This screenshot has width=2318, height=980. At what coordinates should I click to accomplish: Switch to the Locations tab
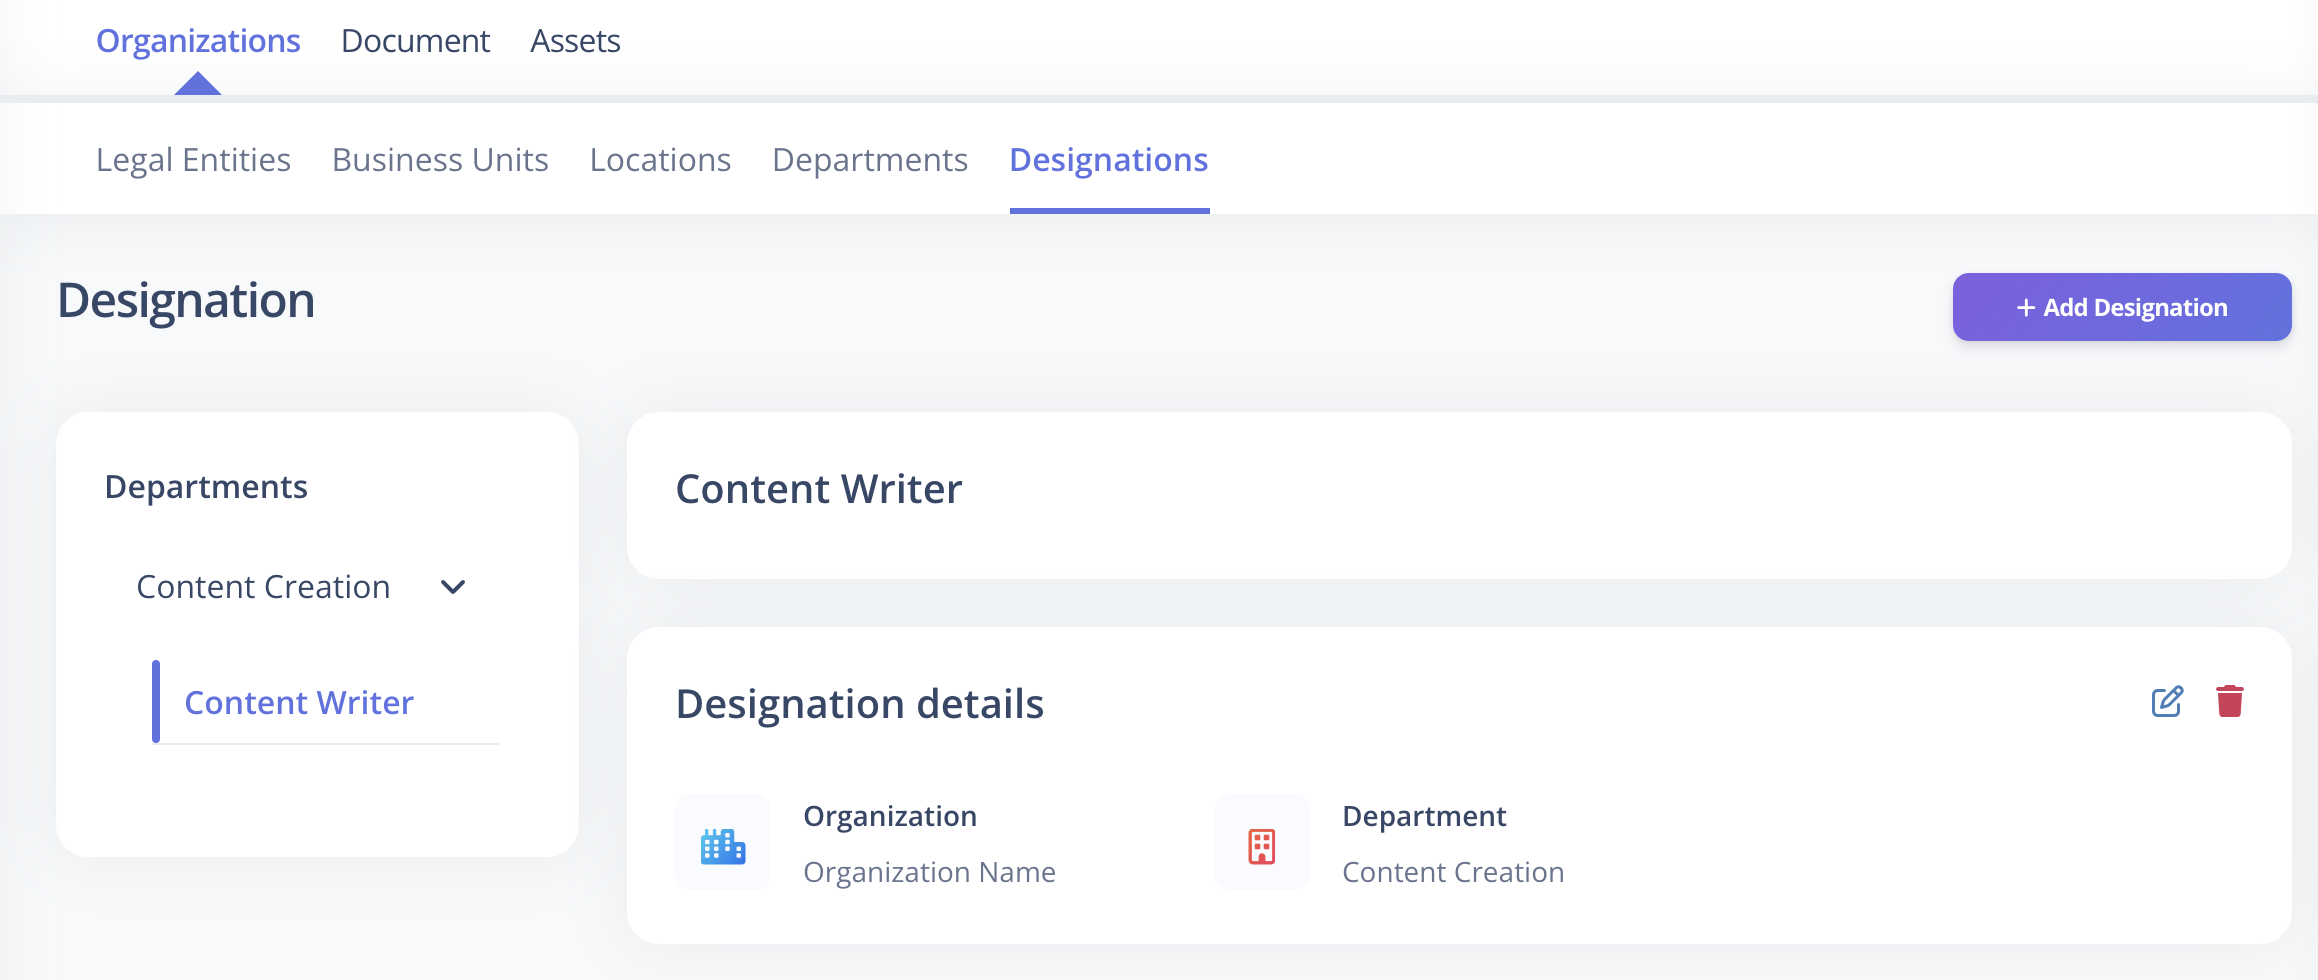click(660, 160)
